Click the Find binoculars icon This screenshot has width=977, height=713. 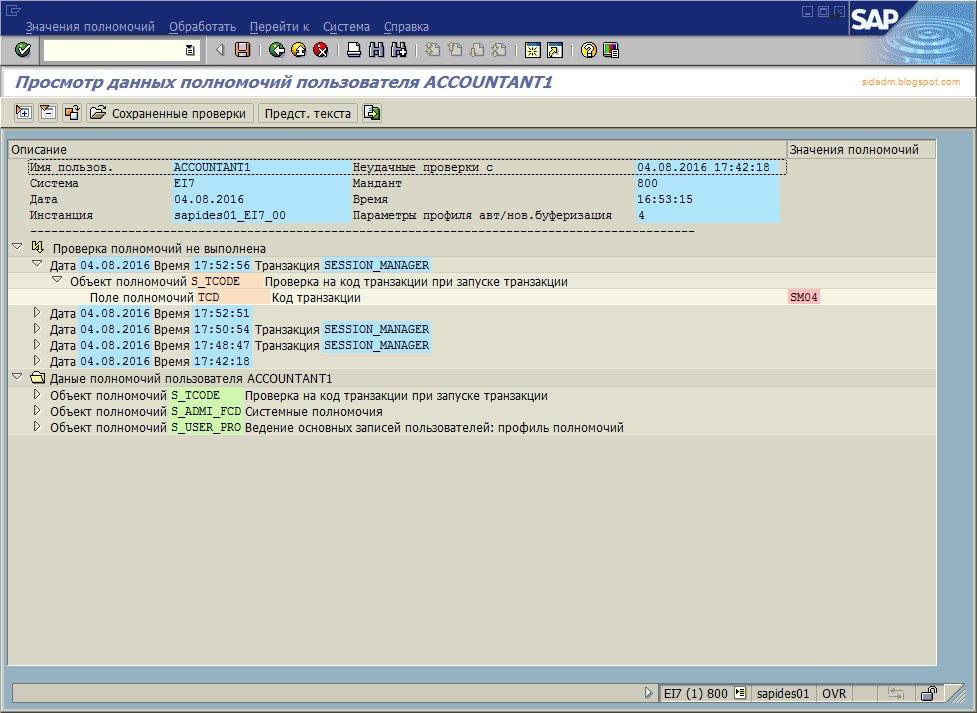(376, 50)
